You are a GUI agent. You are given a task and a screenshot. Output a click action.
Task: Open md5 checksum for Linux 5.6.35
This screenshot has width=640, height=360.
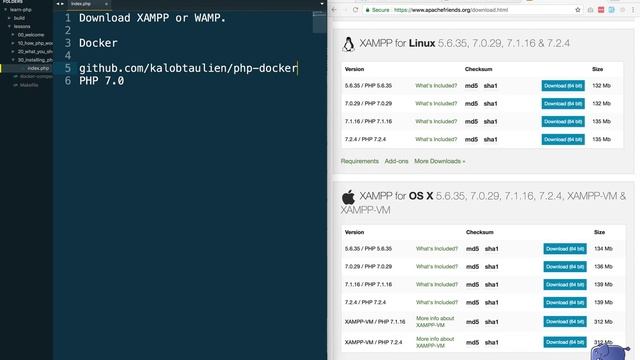471,86
